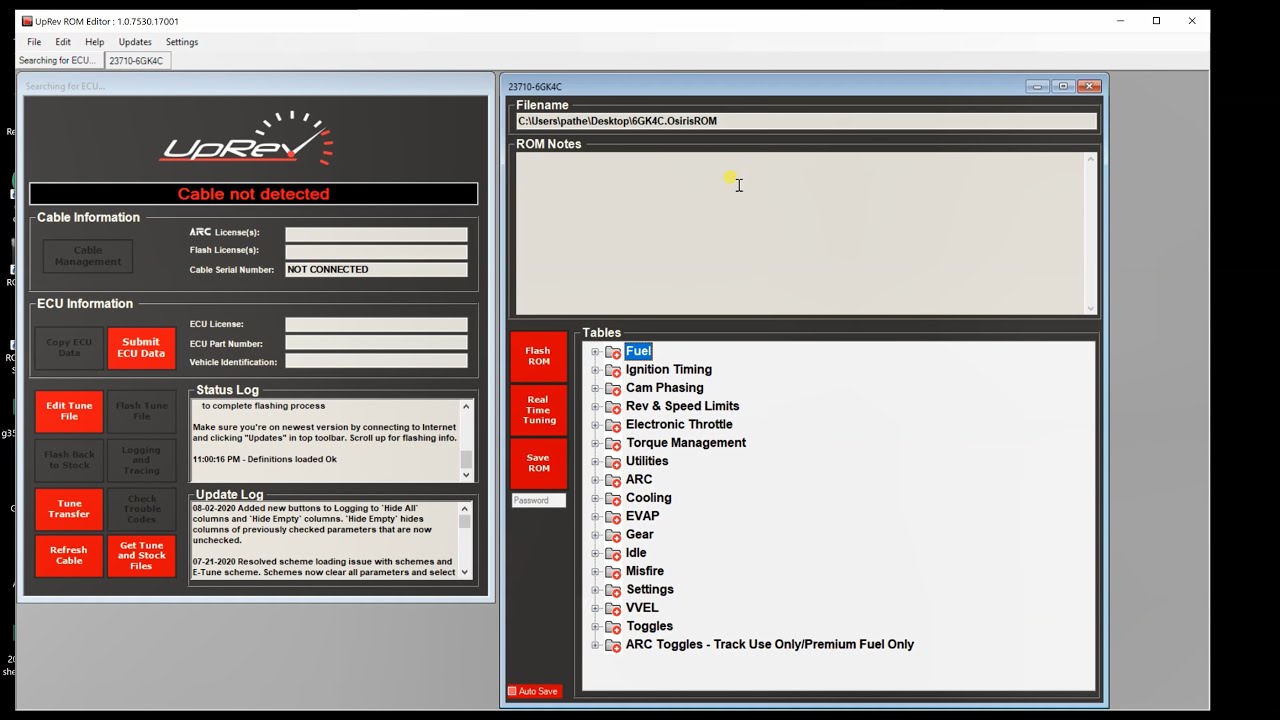Expand the Electronic Throttle tree node
This screenshot has width=1280, height=720.
[x=595, y=425]
